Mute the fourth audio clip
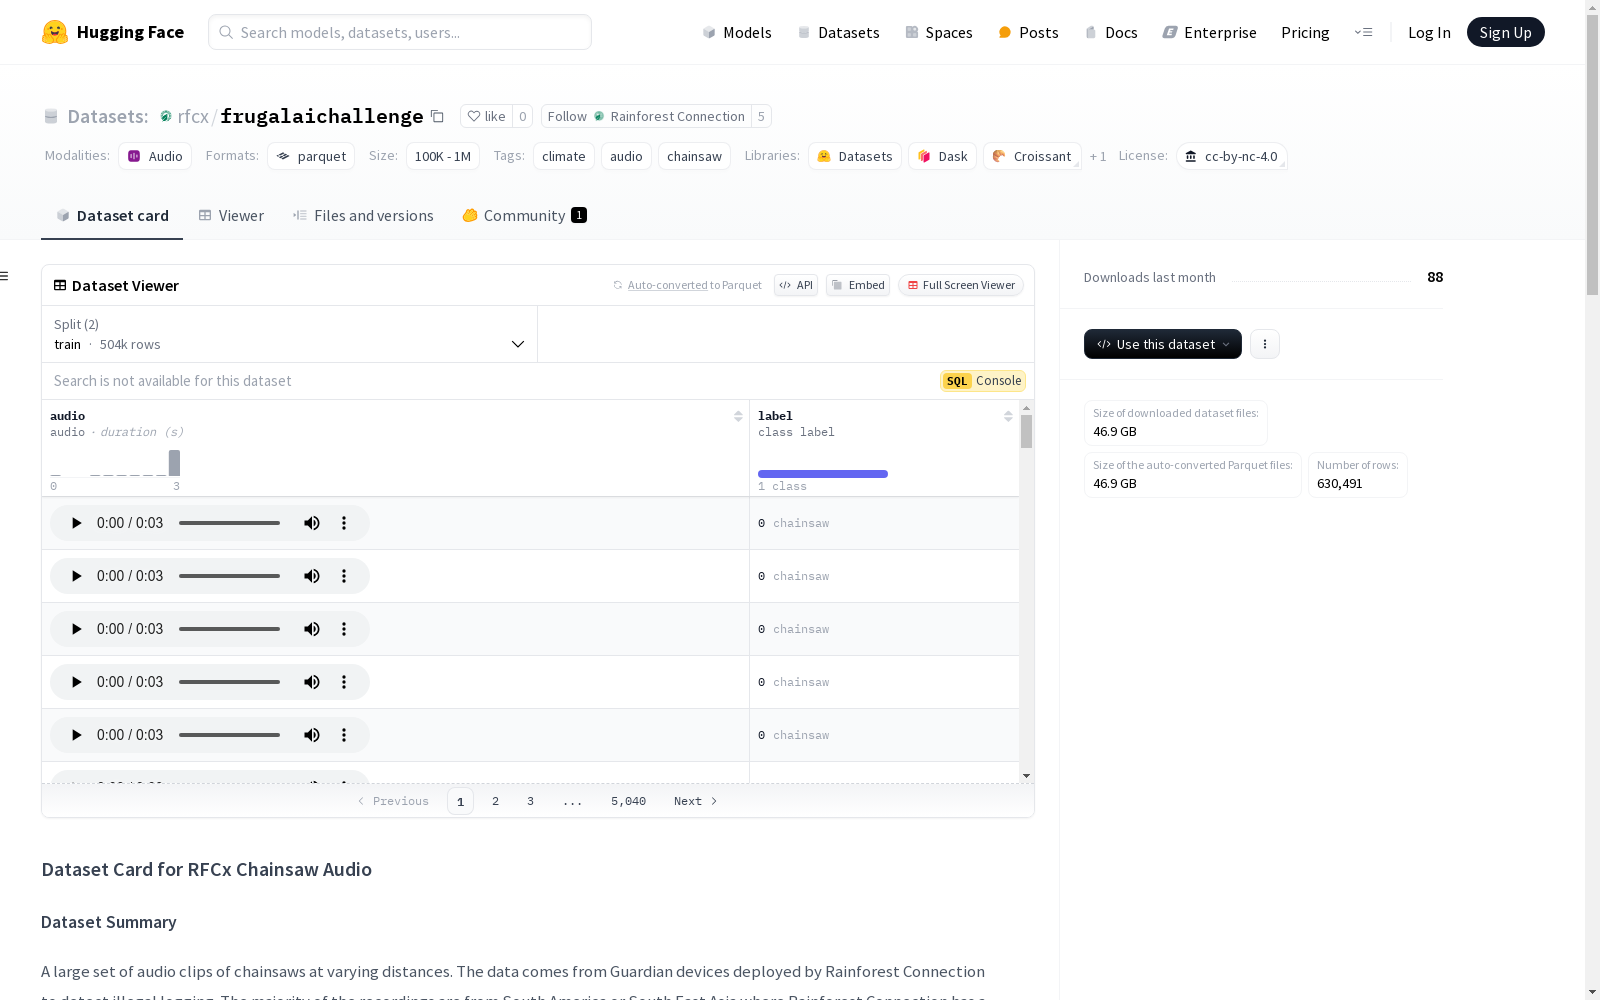1600x1000 pixels. (312, 682)
